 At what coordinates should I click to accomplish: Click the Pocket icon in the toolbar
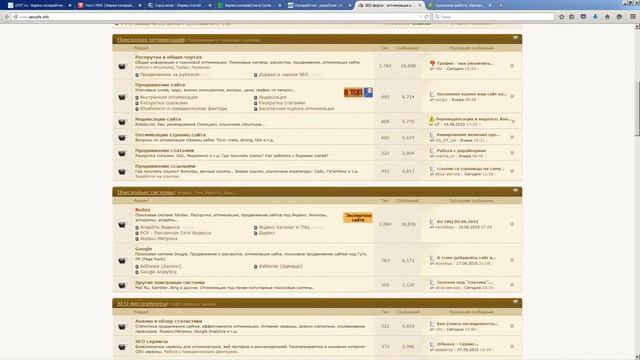click(x=583, y=17)
